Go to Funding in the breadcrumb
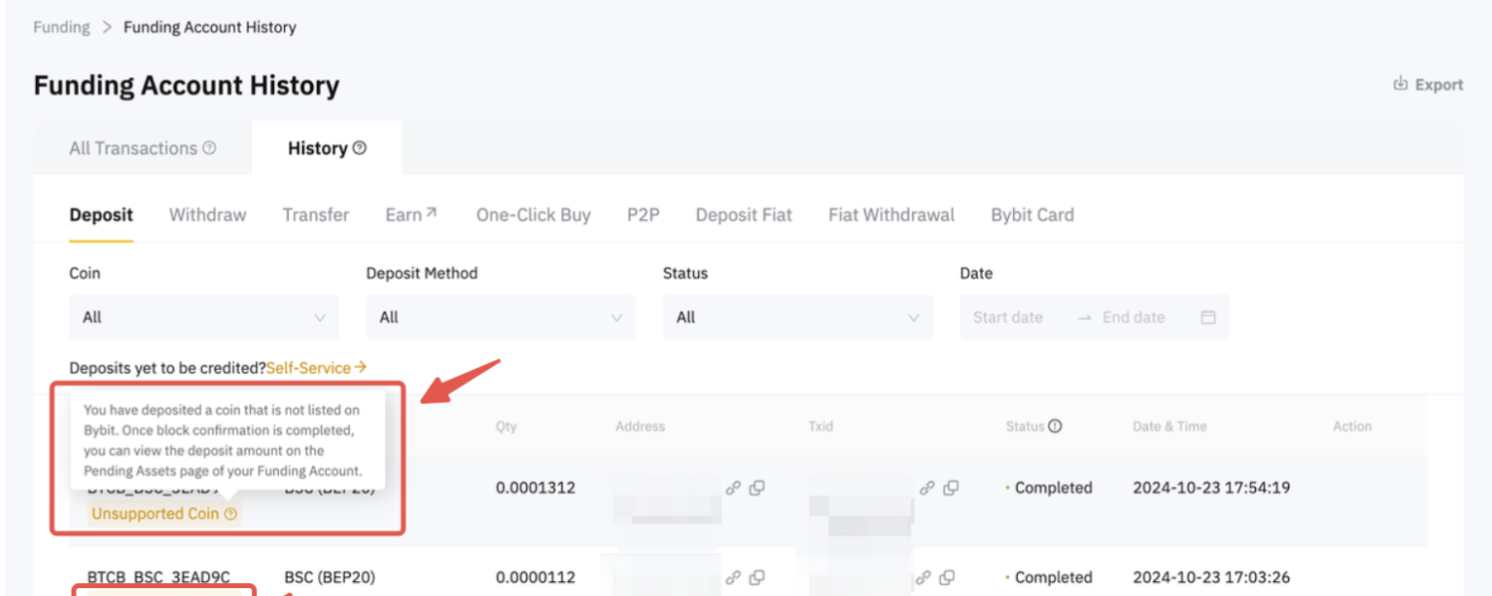1492x596 pixels. coord(61,27)
